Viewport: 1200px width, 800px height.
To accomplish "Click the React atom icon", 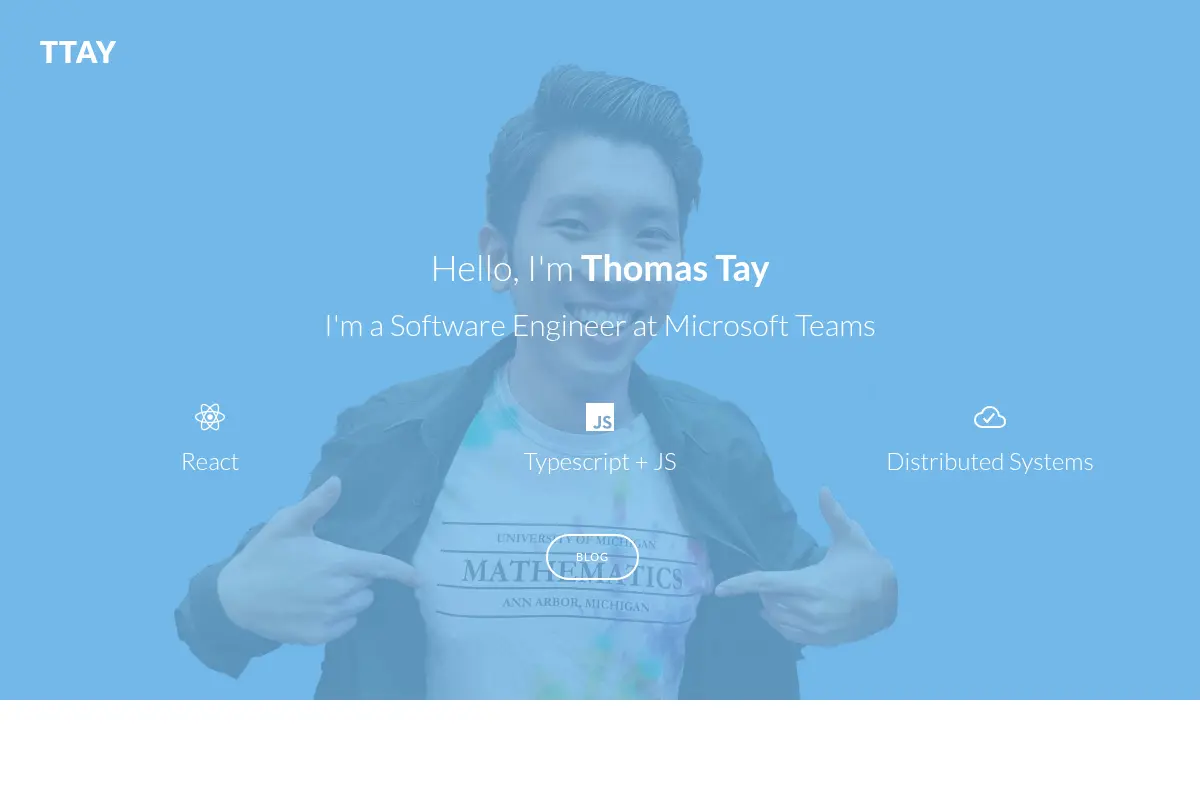I will pyautogui.click(x=210, y=417).
